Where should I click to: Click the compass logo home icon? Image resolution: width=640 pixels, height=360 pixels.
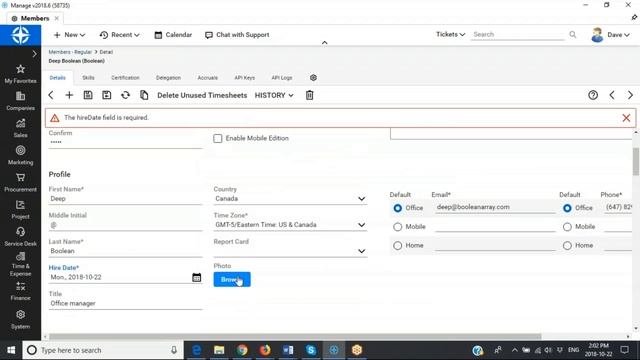pyautogui.click(x=20, y=35)
